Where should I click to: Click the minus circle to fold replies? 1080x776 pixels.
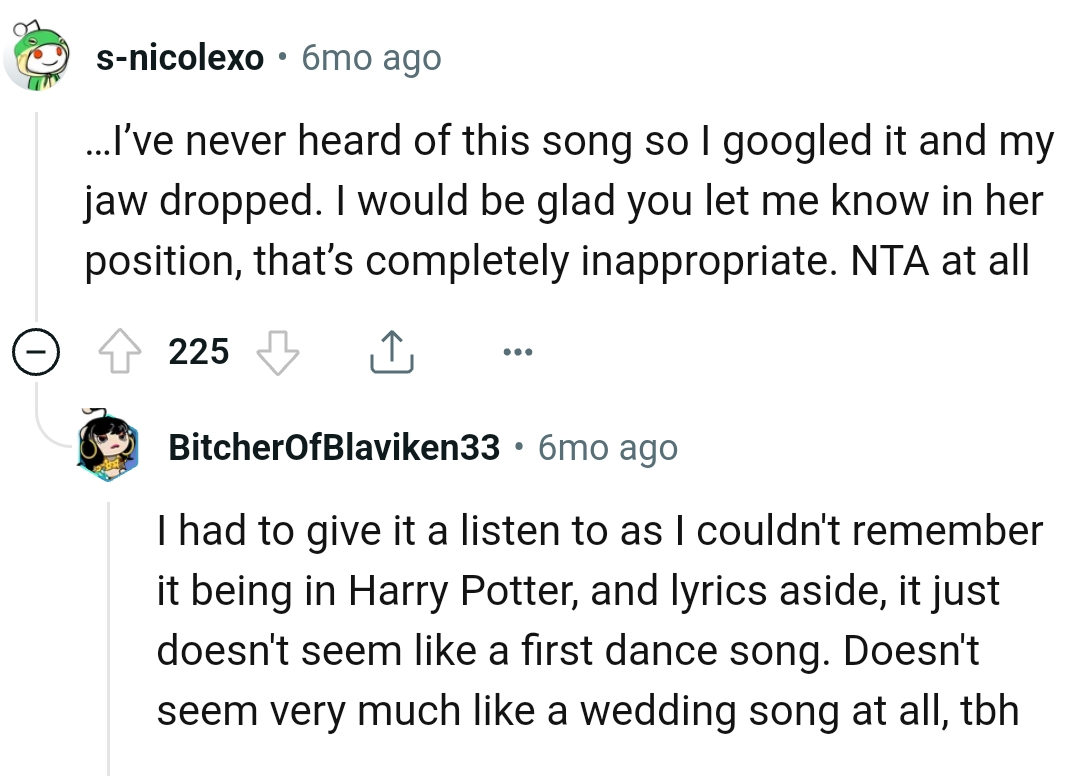pyautogui.click(x=36, y=351)
